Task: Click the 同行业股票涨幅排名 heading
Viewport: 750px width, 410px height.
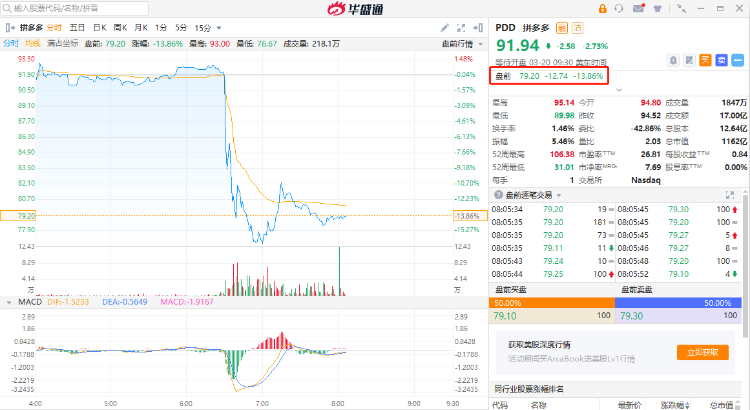Action: click(x=529, y=389)
